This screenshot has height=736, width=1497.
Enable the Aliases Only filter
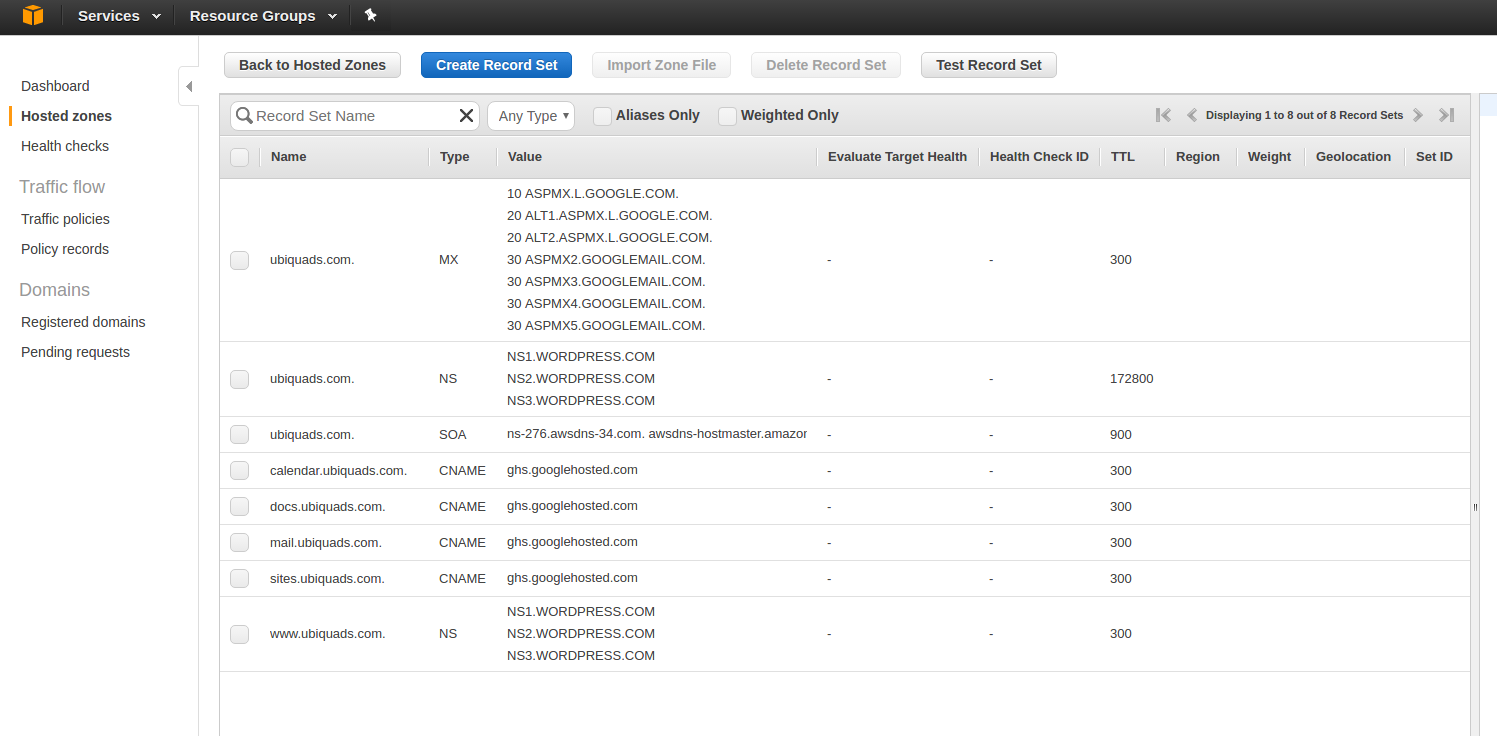(x=602, y=116)
